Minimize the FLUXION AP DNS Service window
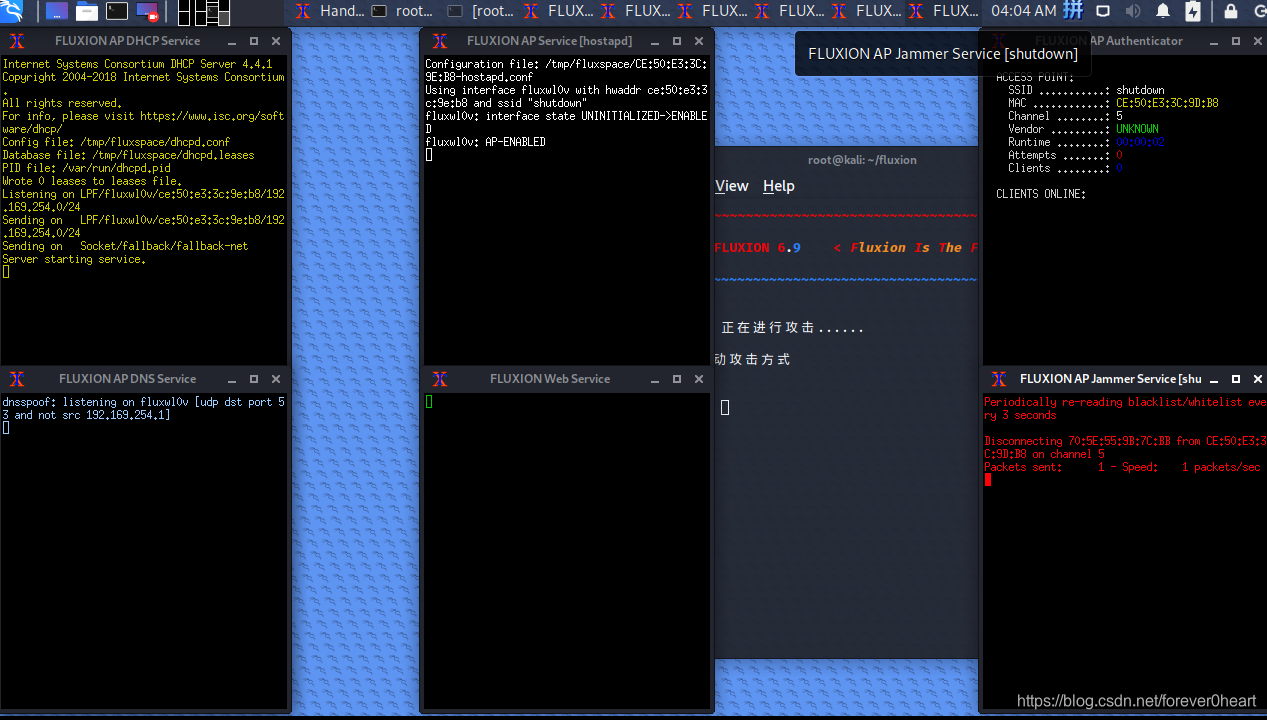The height and width of the screenshot is (720, 1267). [232, 379]
